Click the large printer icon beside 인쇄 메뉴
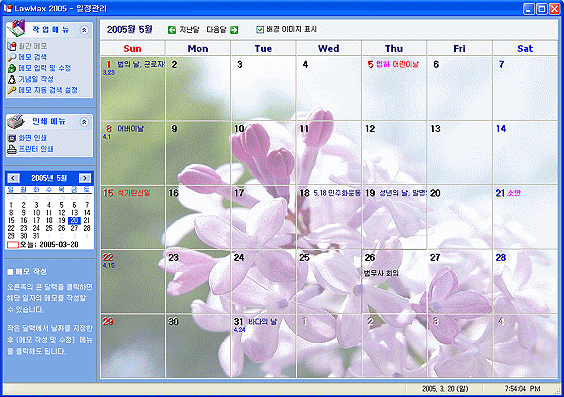Viewport: 564px width, 397px height. (x=16, y=122)
